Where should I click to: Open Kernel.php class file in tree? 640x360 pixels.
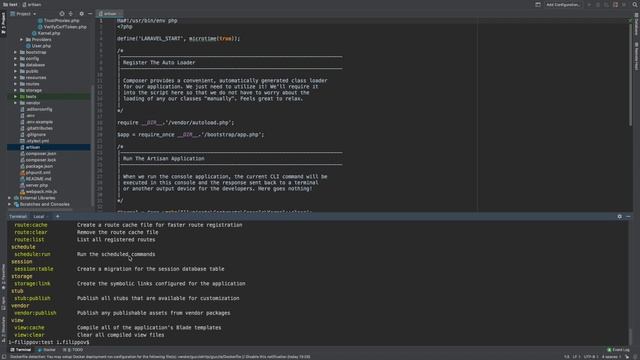tap(46, 33)
